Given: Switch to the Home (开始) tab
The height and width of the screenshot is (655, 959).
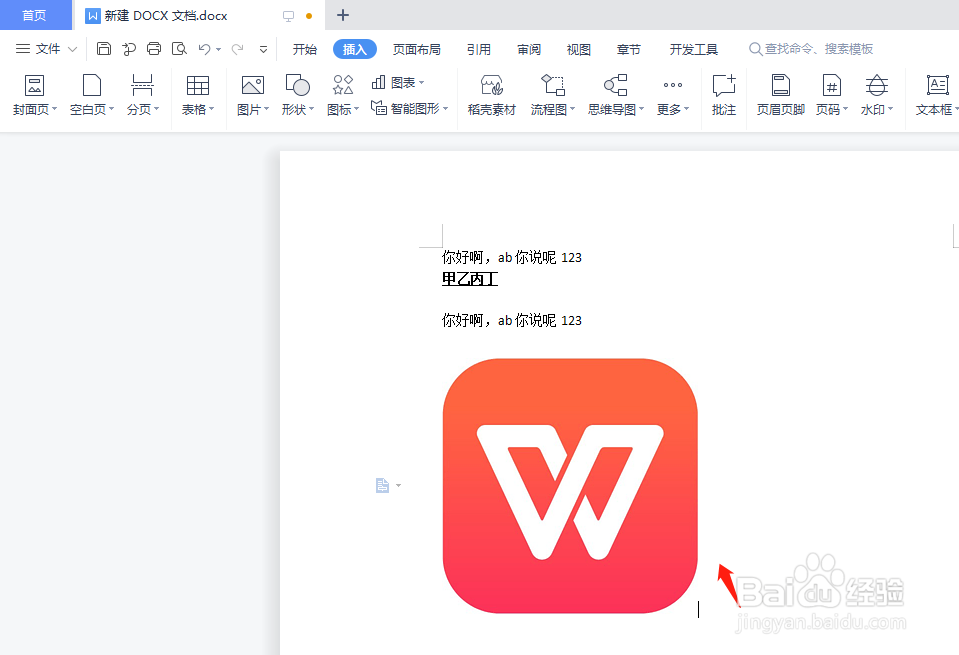Looking at the screenshot, I should coord(305,49).
